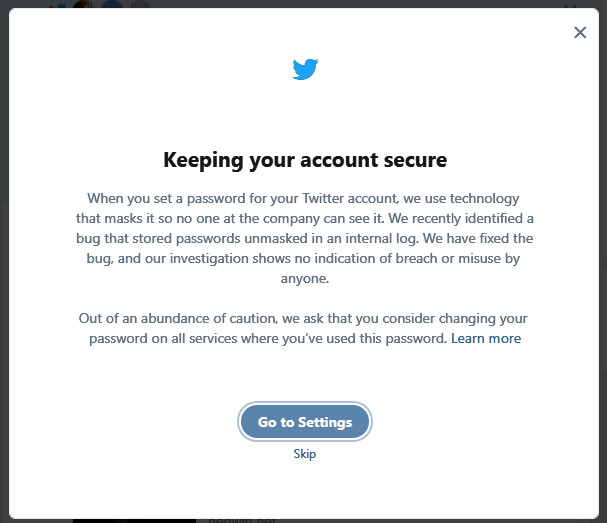
Task: Click the blue Twitter bird logo
Action: click(305, 69)
